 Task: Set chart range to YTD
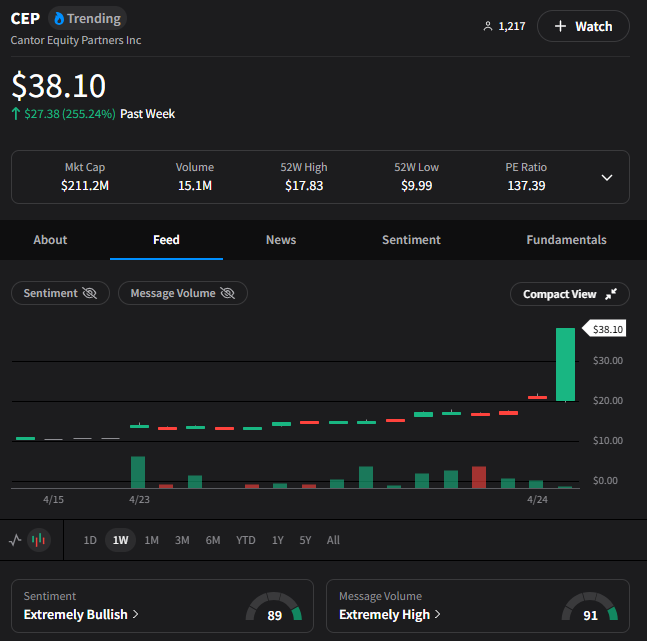pyautogui.click(x=246, y=540)
